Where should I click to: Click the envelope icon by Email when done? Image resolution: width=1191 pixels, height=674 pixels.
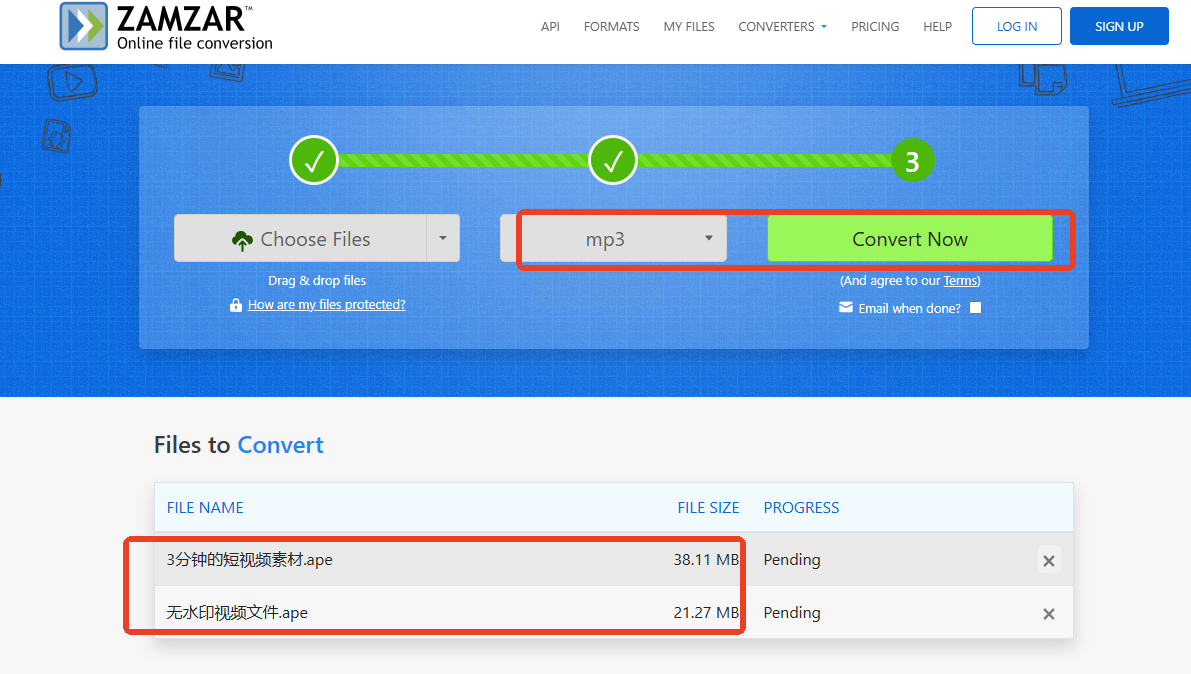845,308
